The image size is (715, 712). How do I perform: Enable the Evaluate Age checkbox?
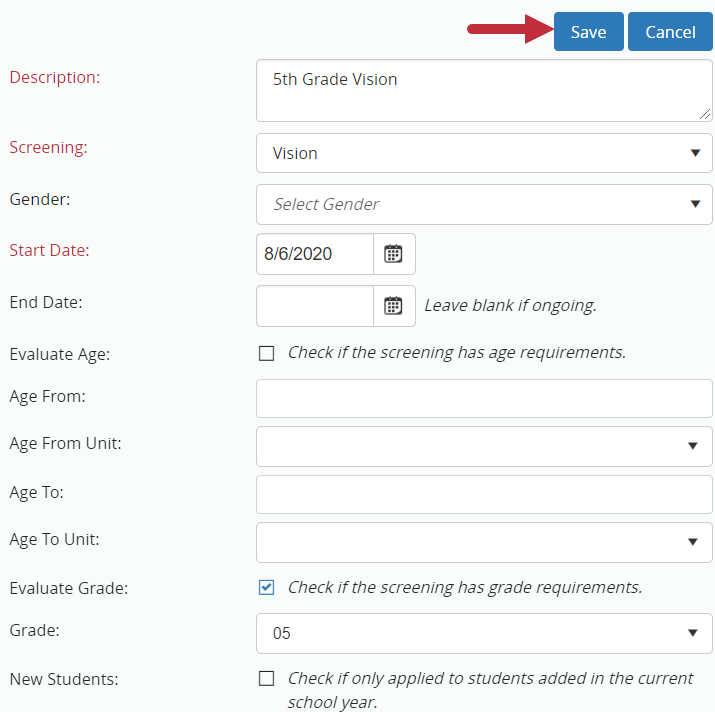[266, 353]
